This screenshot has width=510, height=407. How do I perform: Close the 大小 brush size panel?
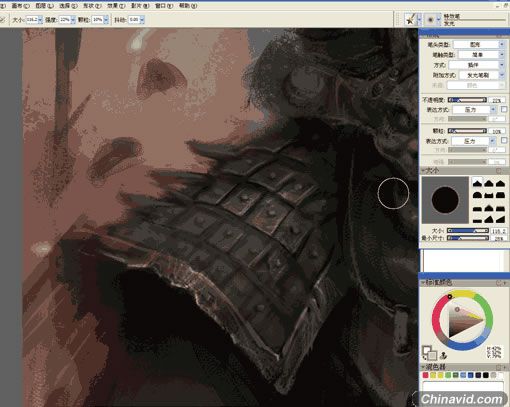coord(499,171)
